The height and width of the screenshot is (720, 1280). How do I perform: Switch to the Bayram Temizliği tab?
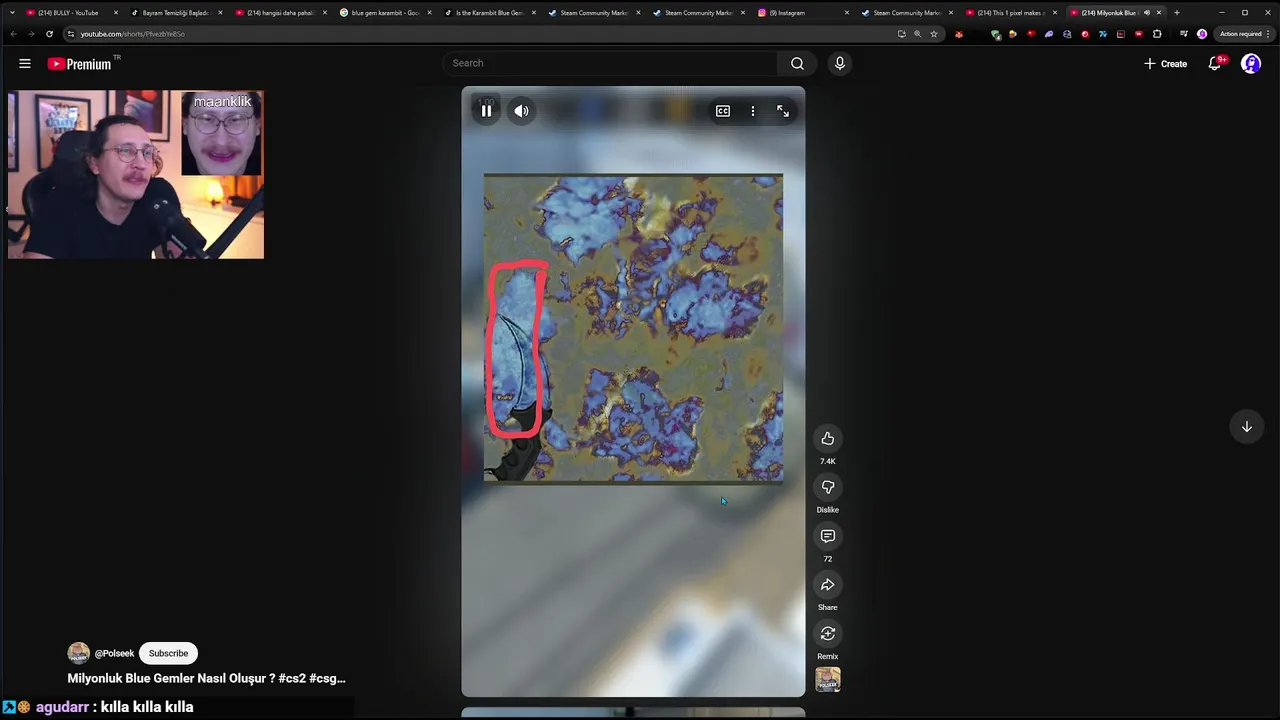pos(175,13)
